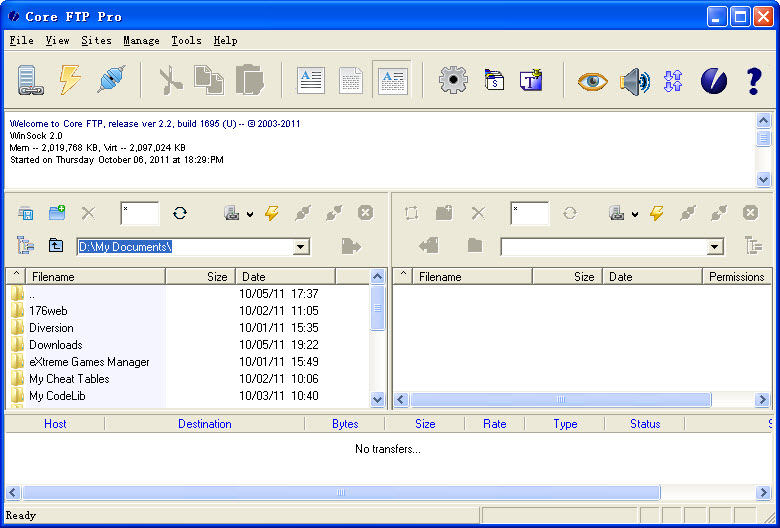The image size is (780, 528).
Task: Toggle the eye view icon in toolbar
Action: 592,80
